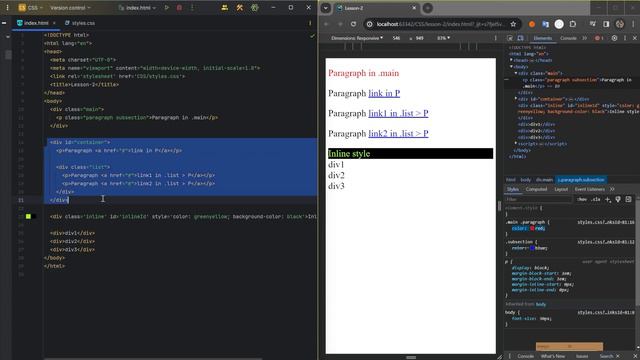The width and height of the screenshot is (640, 360).
Task: Expand the script node in DOM tree
Action: coord(516,143)
